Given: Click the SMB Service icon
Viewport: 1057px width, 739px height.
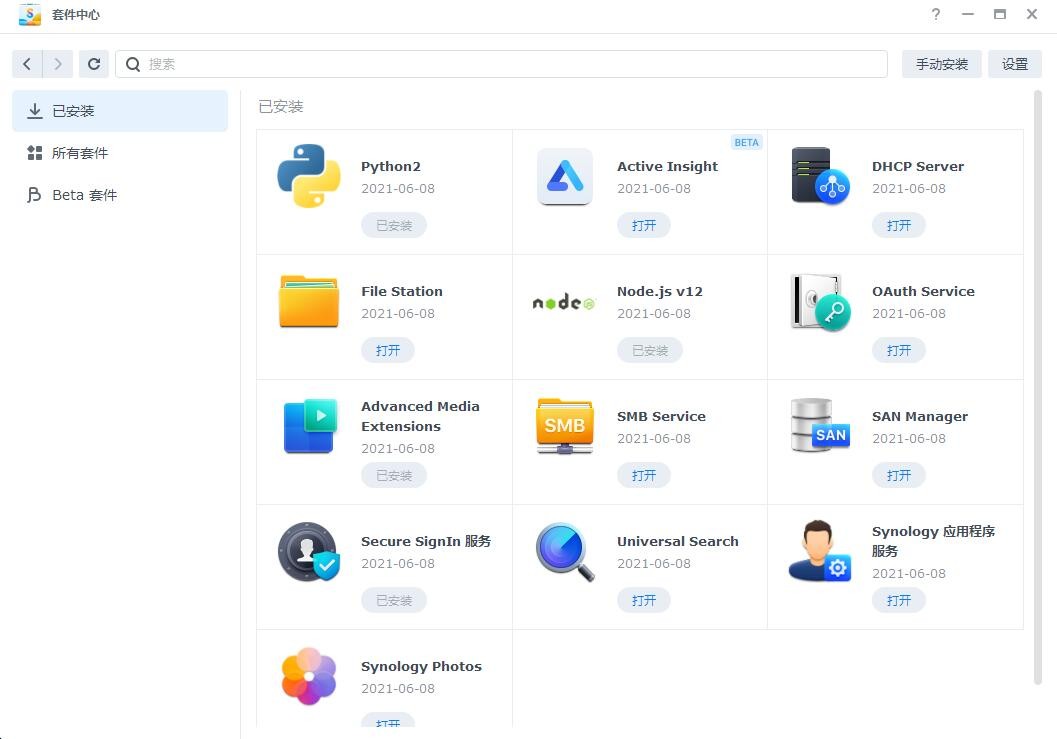Looking at the screenshot, I should pyautogui.click(x=564, y=426).
